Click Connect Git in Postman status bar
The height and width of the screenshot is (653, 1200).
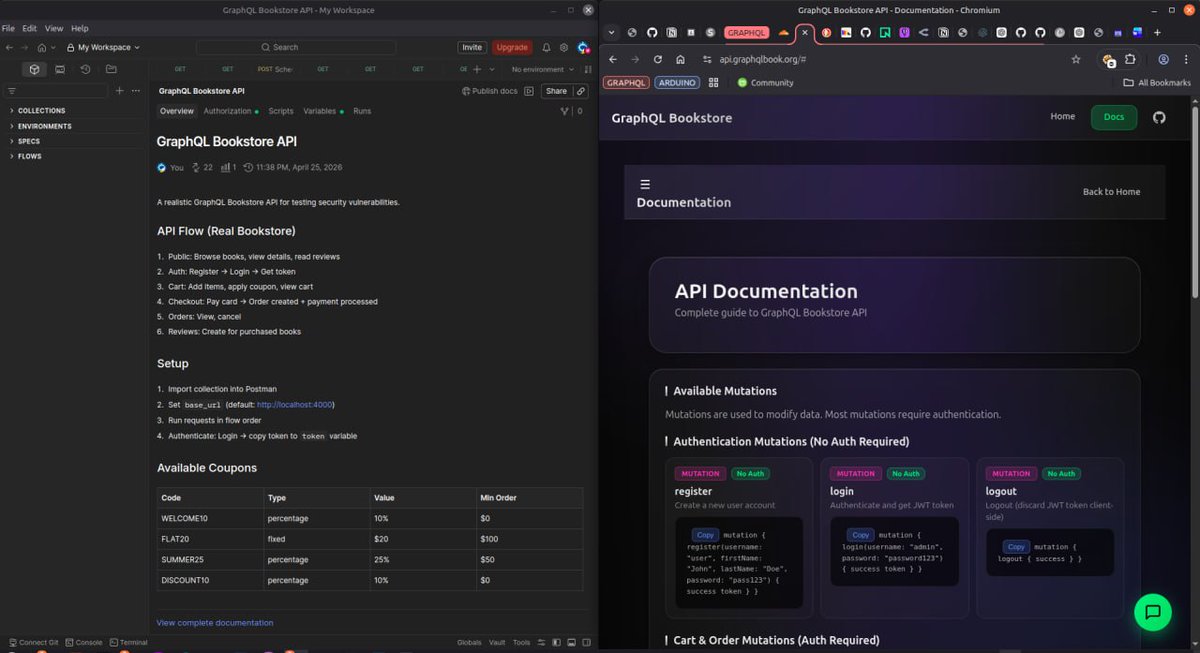coord(33,642)
